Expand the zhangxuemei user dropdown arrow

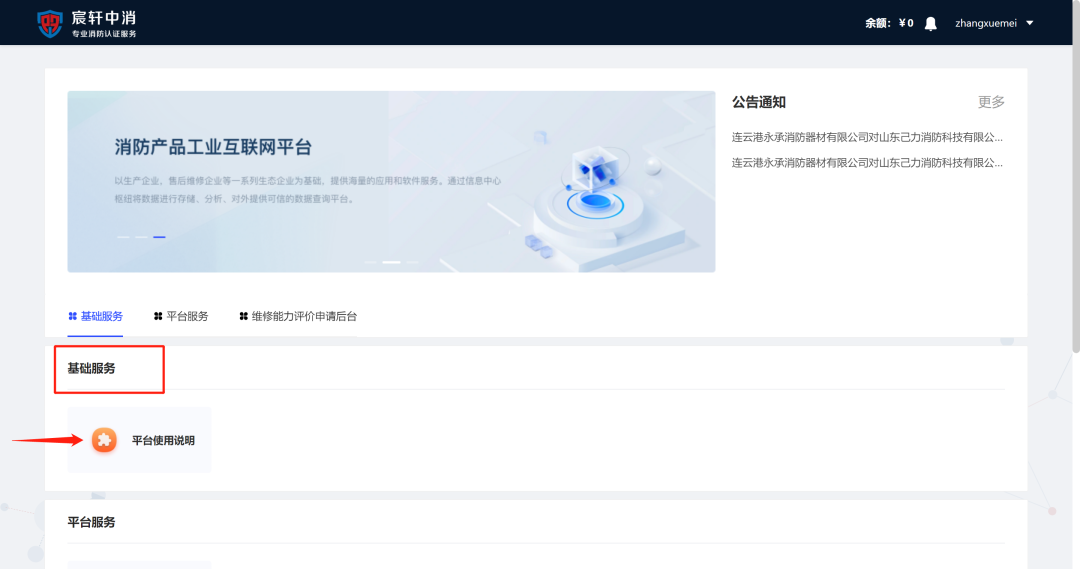coord(1030,23)
